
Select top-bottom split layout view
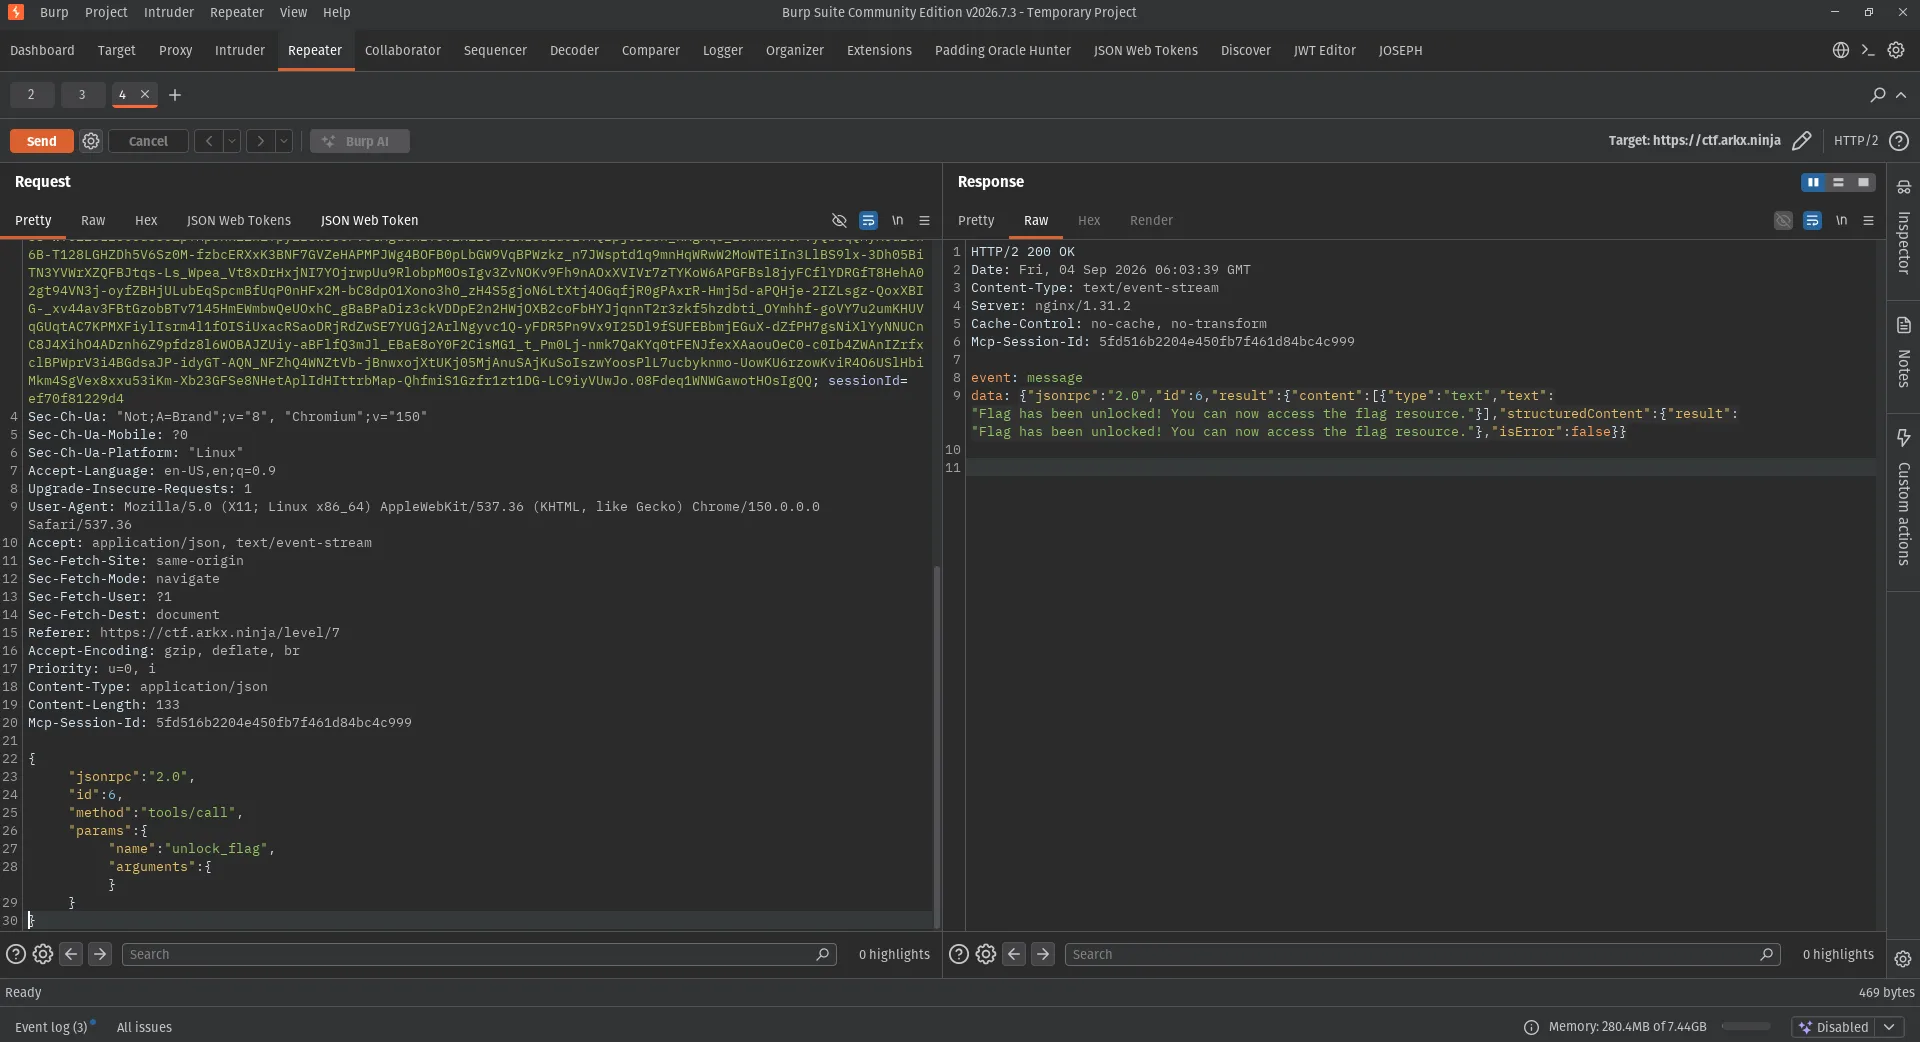[x=1838, y=182]
